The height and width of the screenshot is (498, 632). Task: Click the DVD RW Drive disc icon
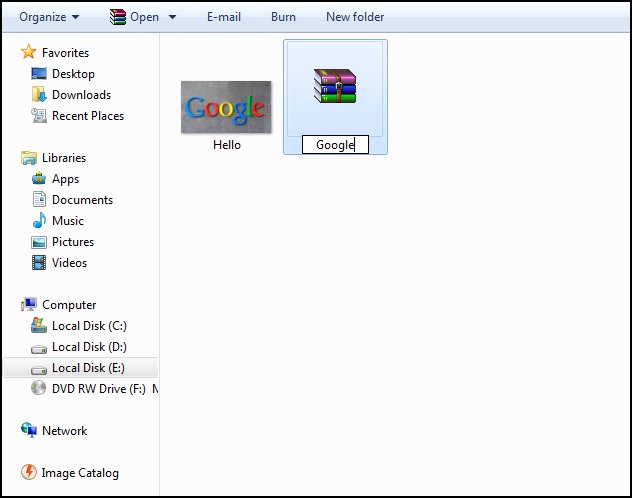39,388
